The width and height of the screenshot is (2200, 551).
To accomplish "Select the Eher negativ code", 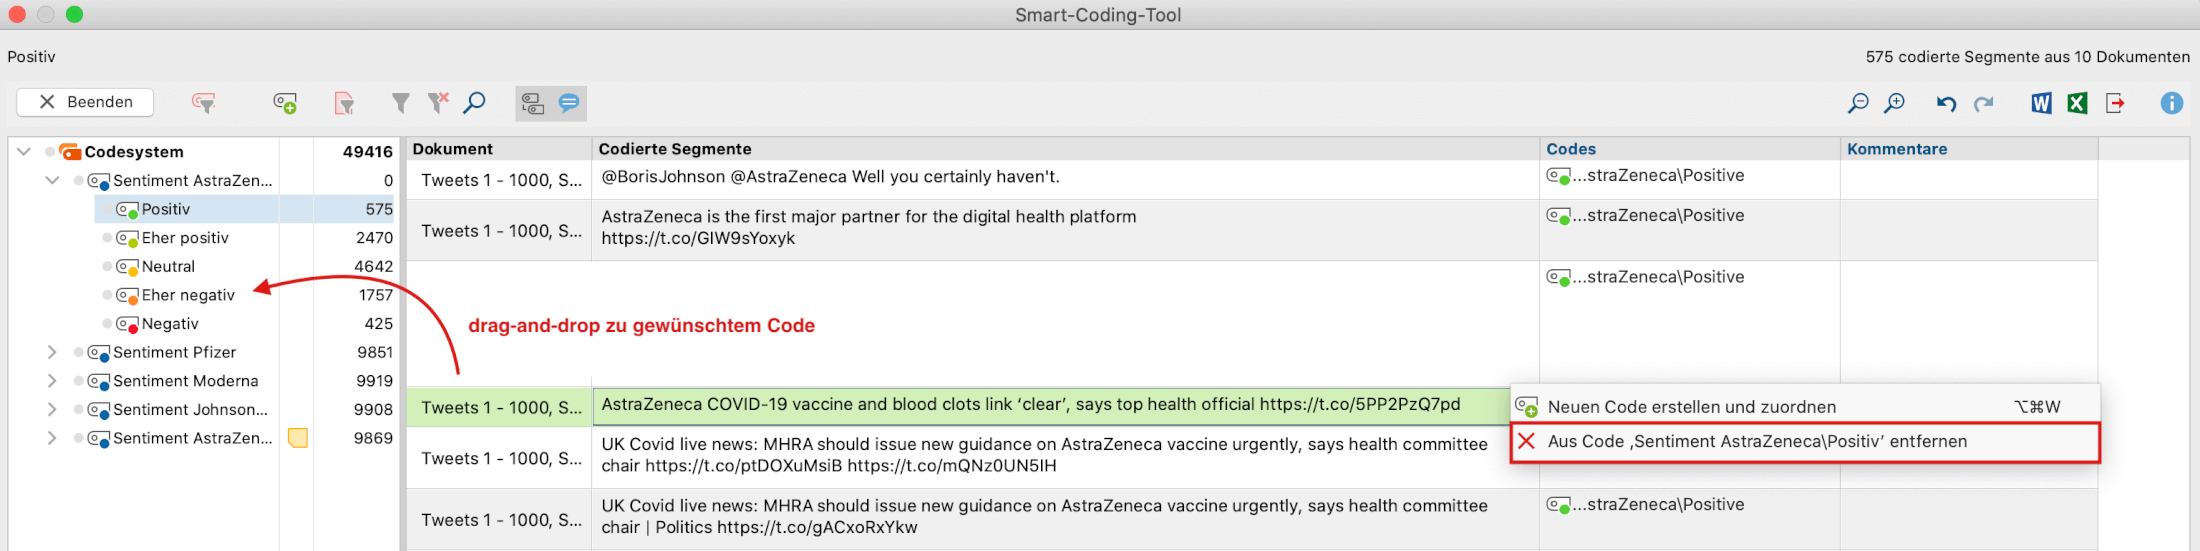I will point(188,295).
